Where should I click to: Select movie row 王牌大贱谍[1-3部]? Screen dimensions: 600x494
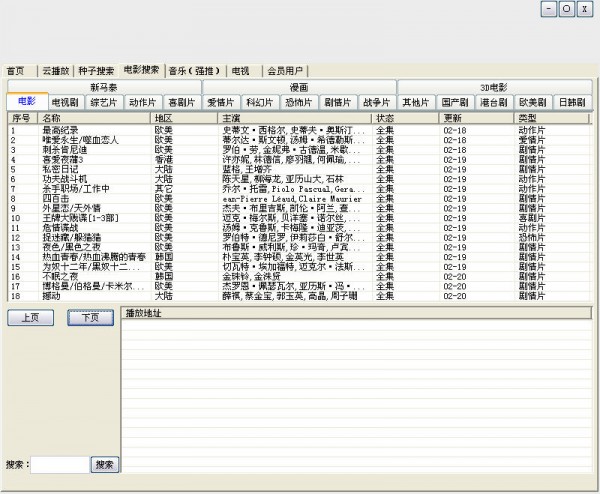298,218
